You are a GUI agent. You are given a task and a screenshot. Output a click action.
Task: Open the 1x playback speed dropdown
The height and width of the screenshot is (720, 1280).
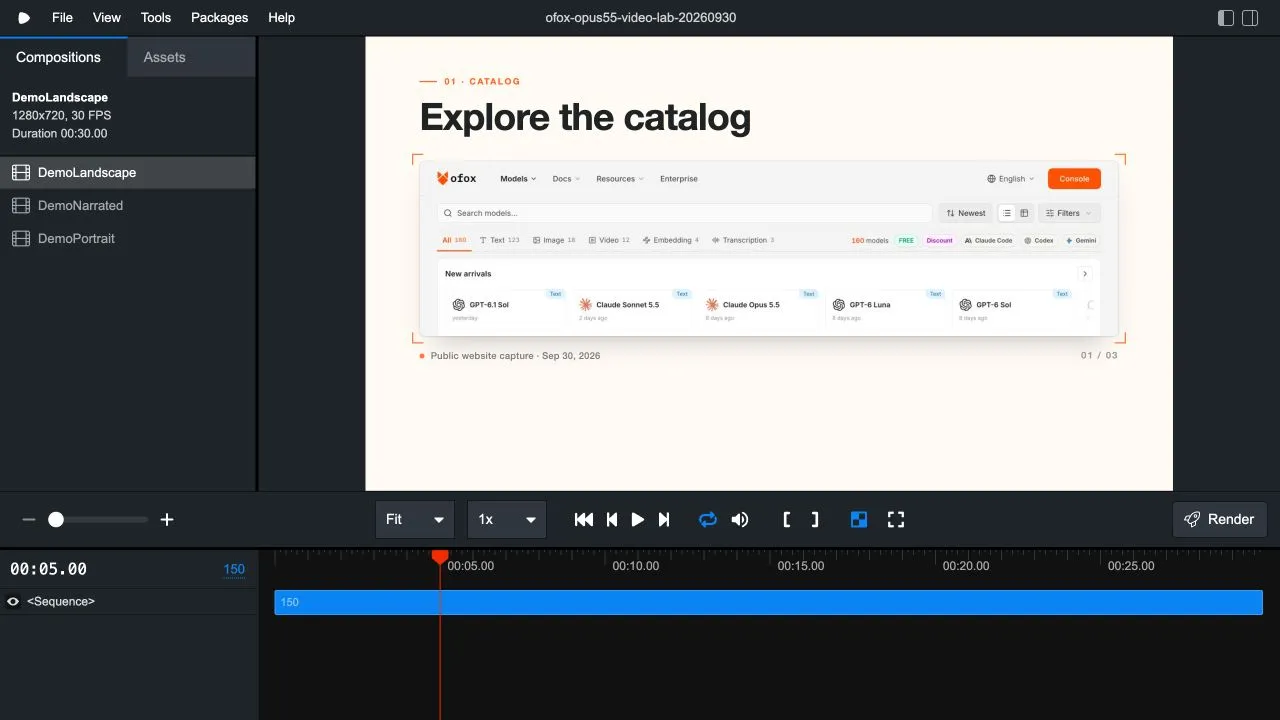(507, 519)
